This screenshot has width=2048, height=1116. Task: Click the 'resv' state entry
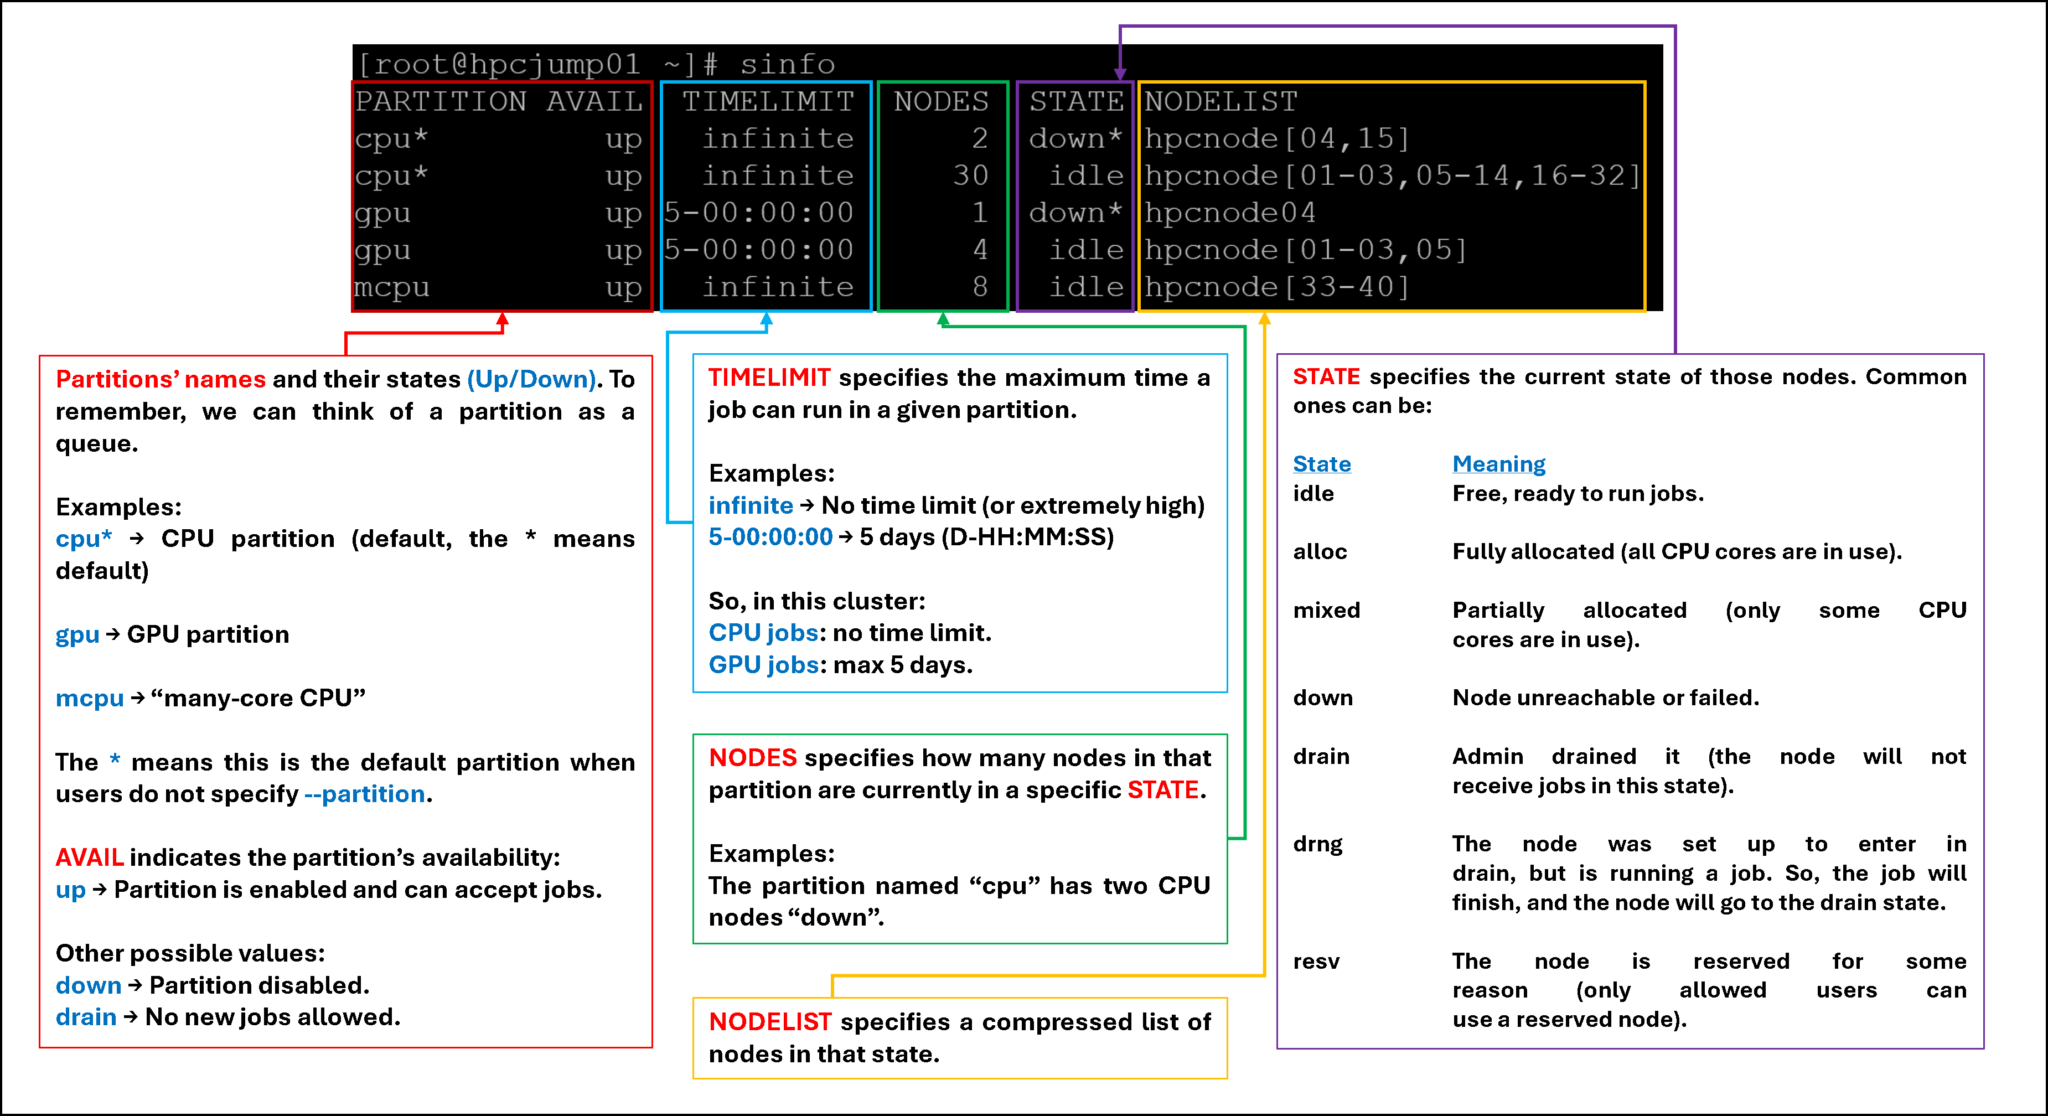[1316, 962]
